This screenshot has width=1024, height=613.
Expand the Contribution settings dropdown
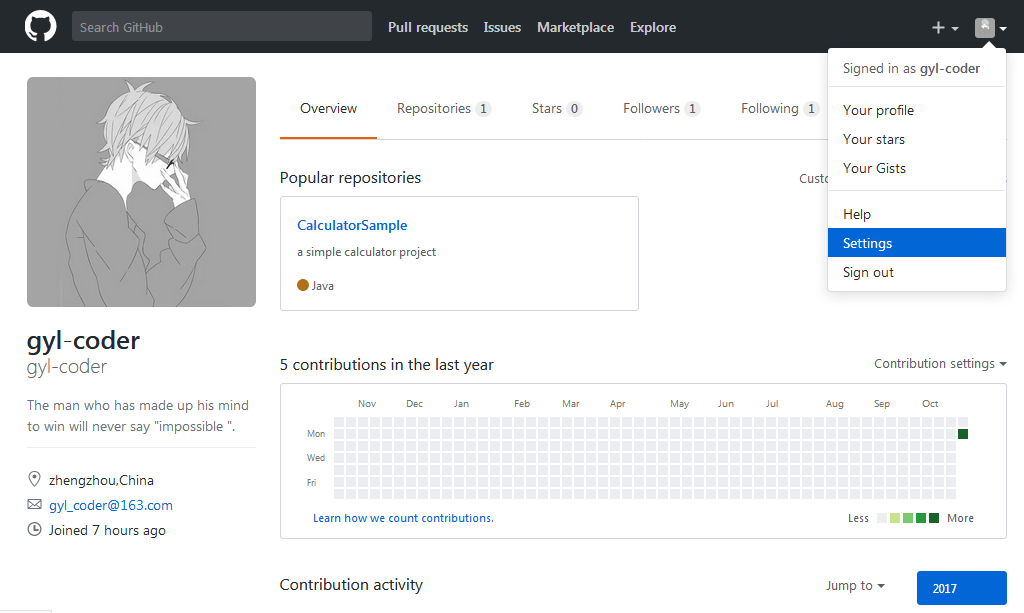coord(940,364)
